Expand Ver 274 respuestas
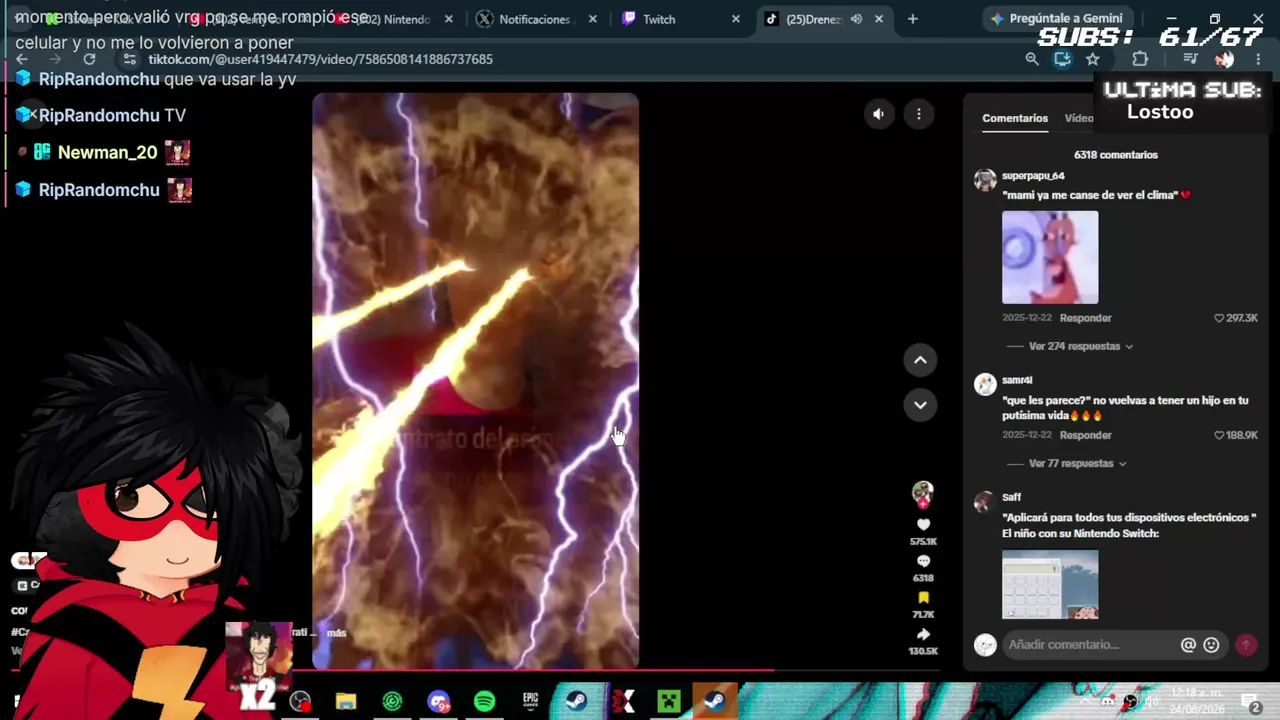The height and width of the screenshot is (720, 1280). pos(1081,346)
